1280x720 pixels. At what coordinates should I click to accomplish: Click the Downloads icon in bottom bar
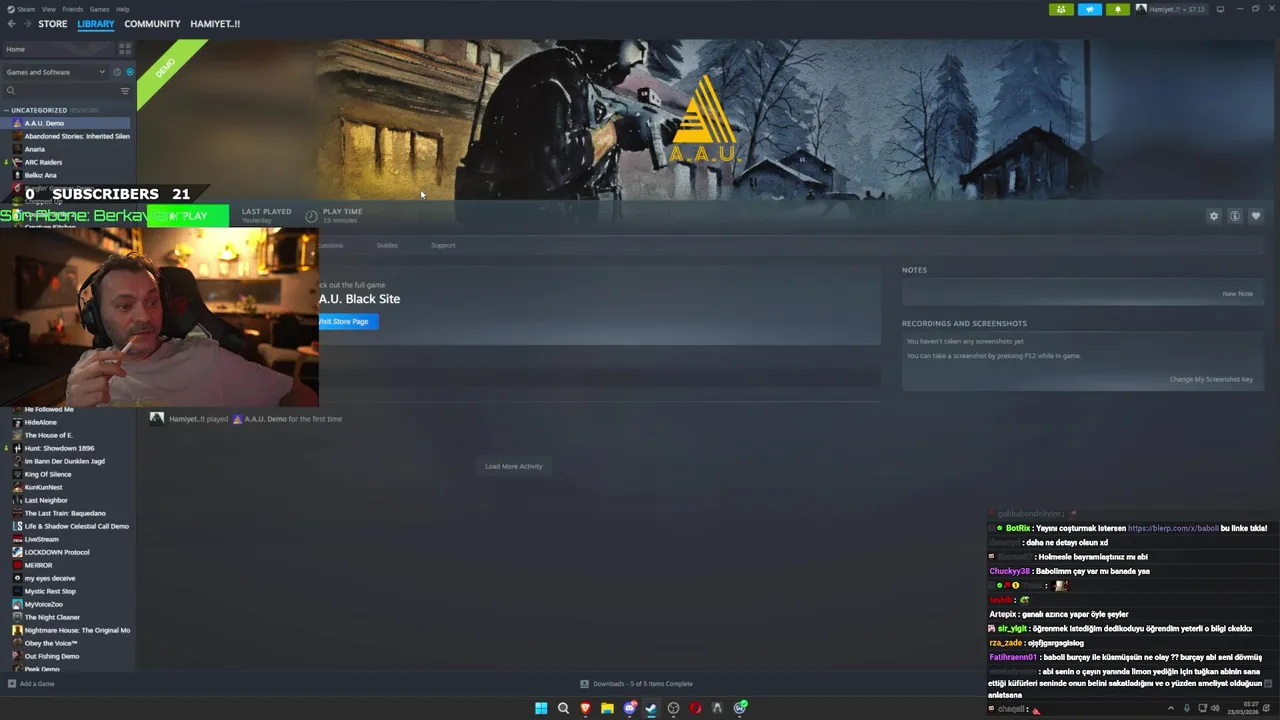coord(584,684)
